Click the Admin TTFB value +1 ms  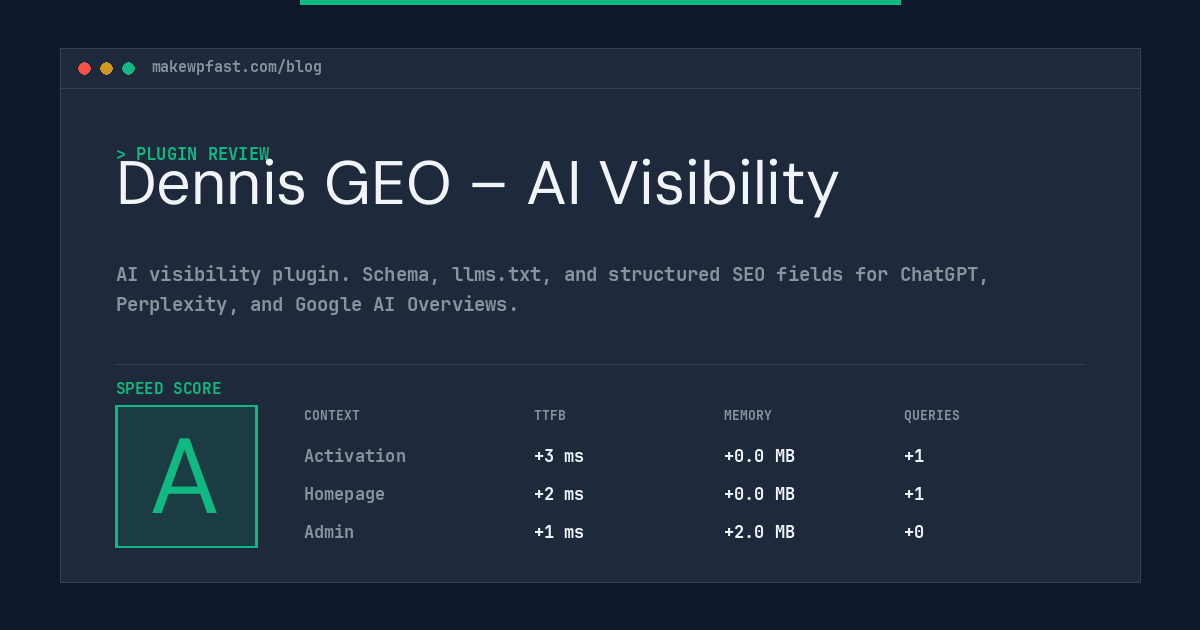pyautogui.click(x=559, y=532)
